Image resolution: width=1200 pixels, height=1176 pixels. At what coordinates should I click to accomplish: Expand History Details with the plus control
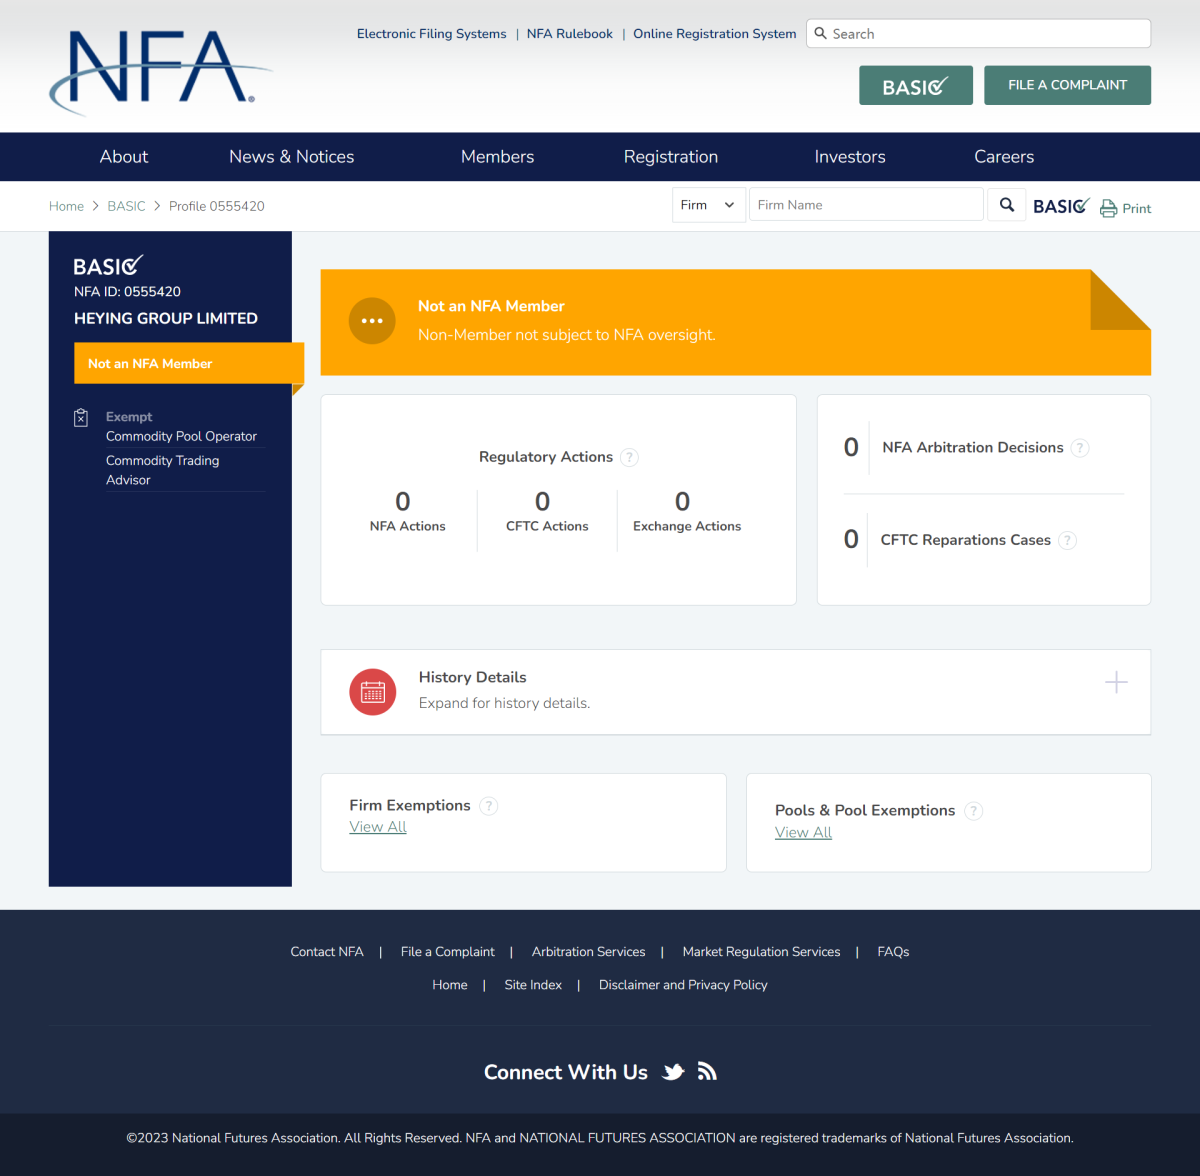(x=1116, y=682)
